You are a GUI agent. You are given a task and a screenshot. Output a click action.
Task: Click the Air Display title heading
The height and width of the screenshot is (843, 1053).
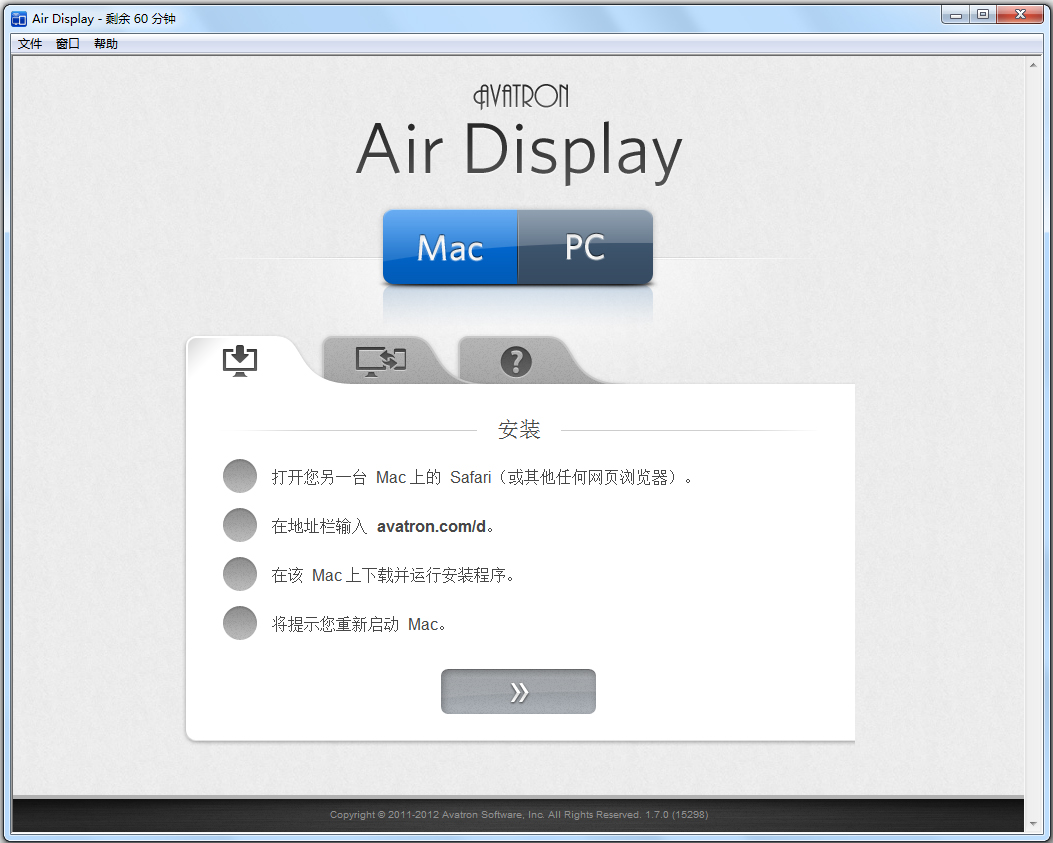519,151
